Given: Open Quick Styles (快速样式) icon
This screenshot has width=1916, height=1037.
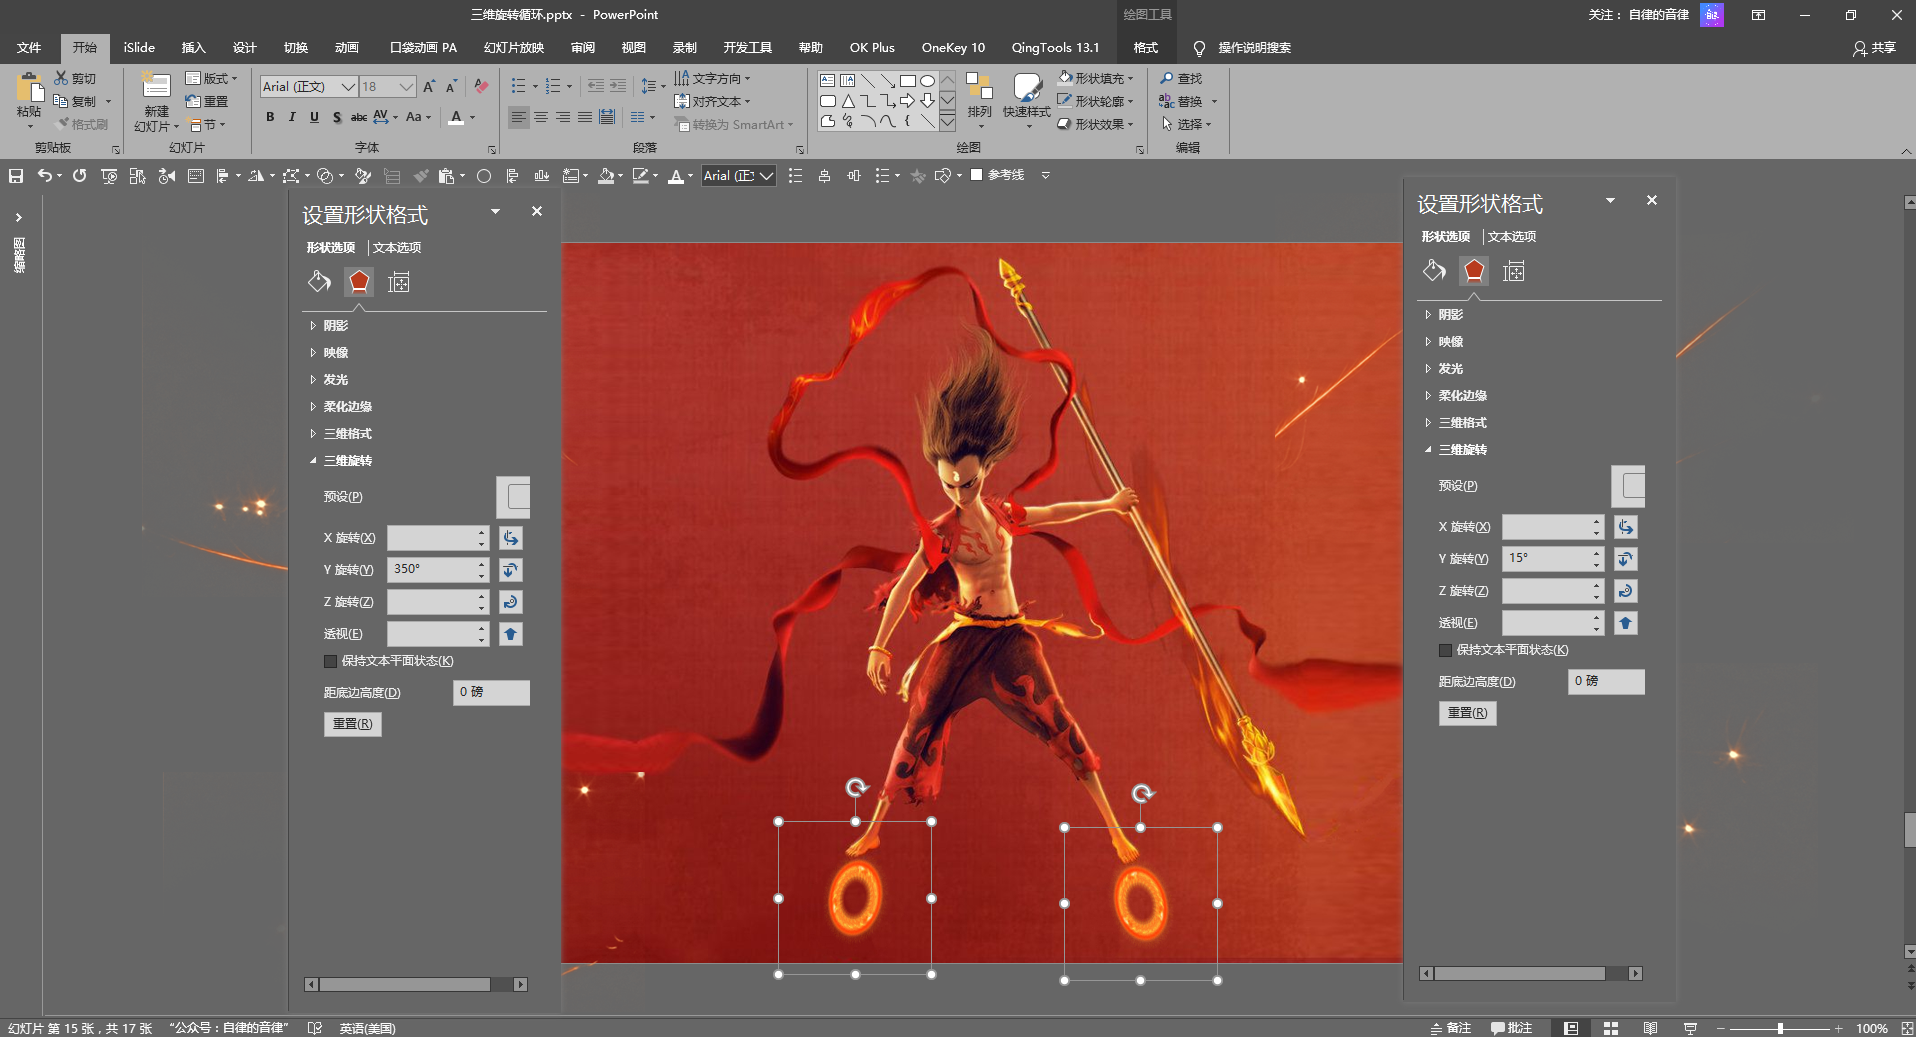Looking at the screenshot, I should [x=1027, y=88].
